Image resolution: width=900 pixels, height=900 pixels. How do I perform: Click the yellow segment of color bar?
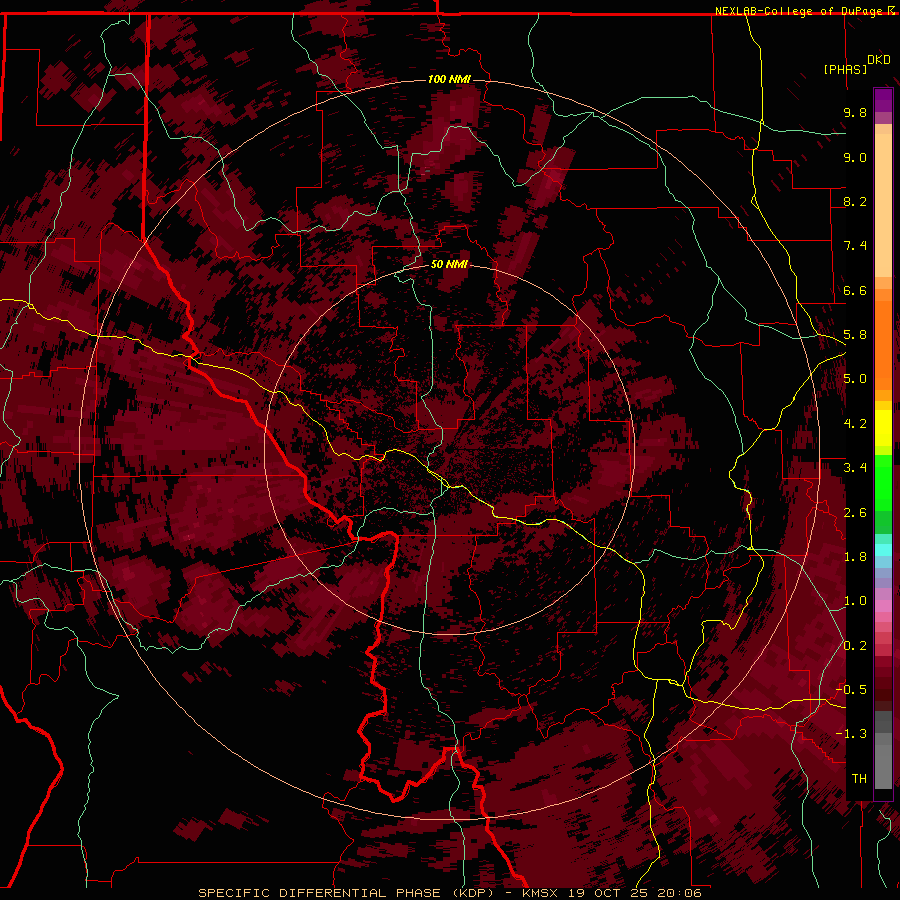pyautogui.click(x=883, y=428)
